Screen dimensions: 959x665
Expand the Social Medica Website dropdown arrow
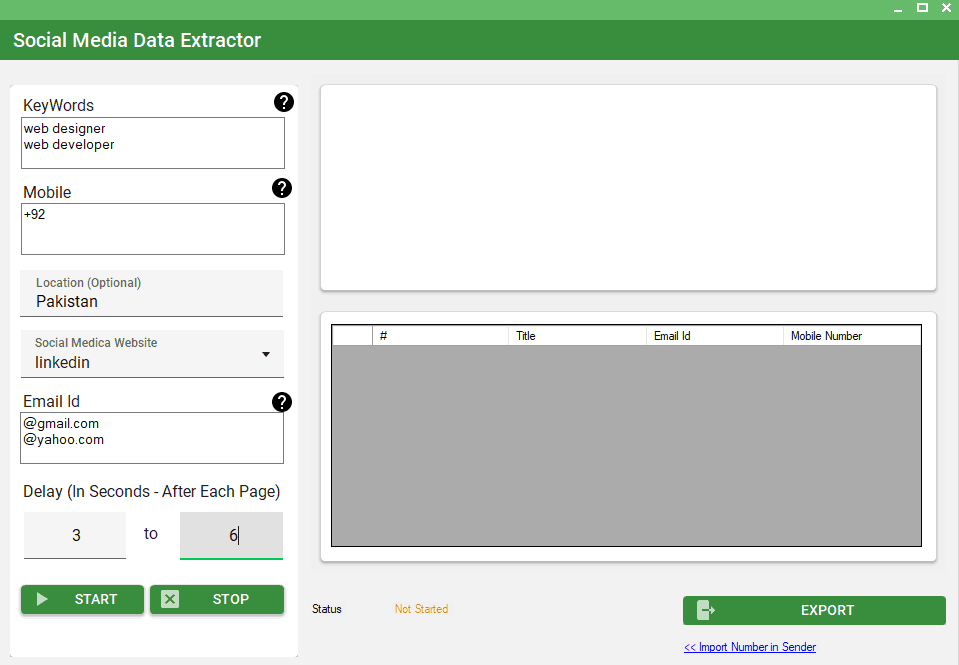point(266,354)
